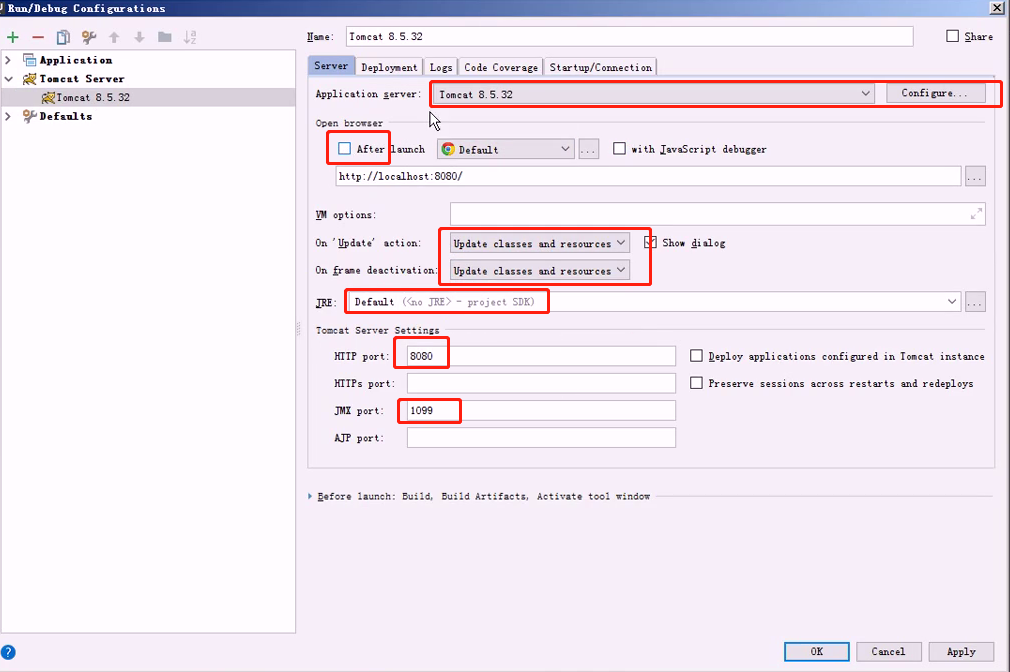Collapse the Tomcat Server tree node
Screen dimensions: 1010x672
(x=8, y=79)
